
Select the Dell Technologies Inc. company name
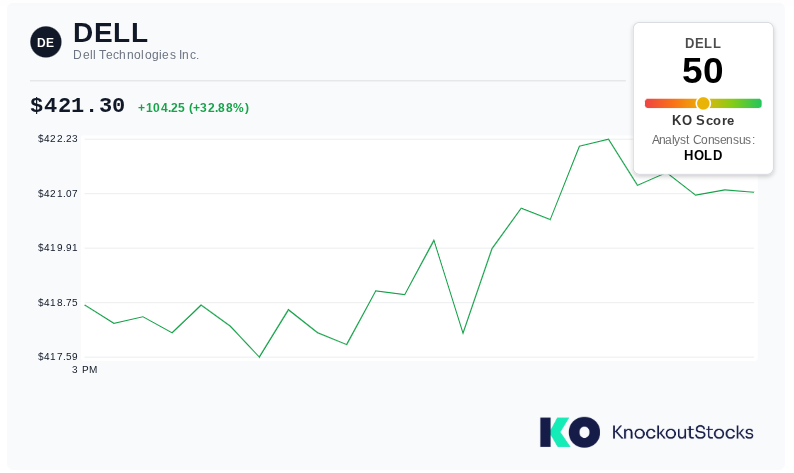click(x=136, y=55)
